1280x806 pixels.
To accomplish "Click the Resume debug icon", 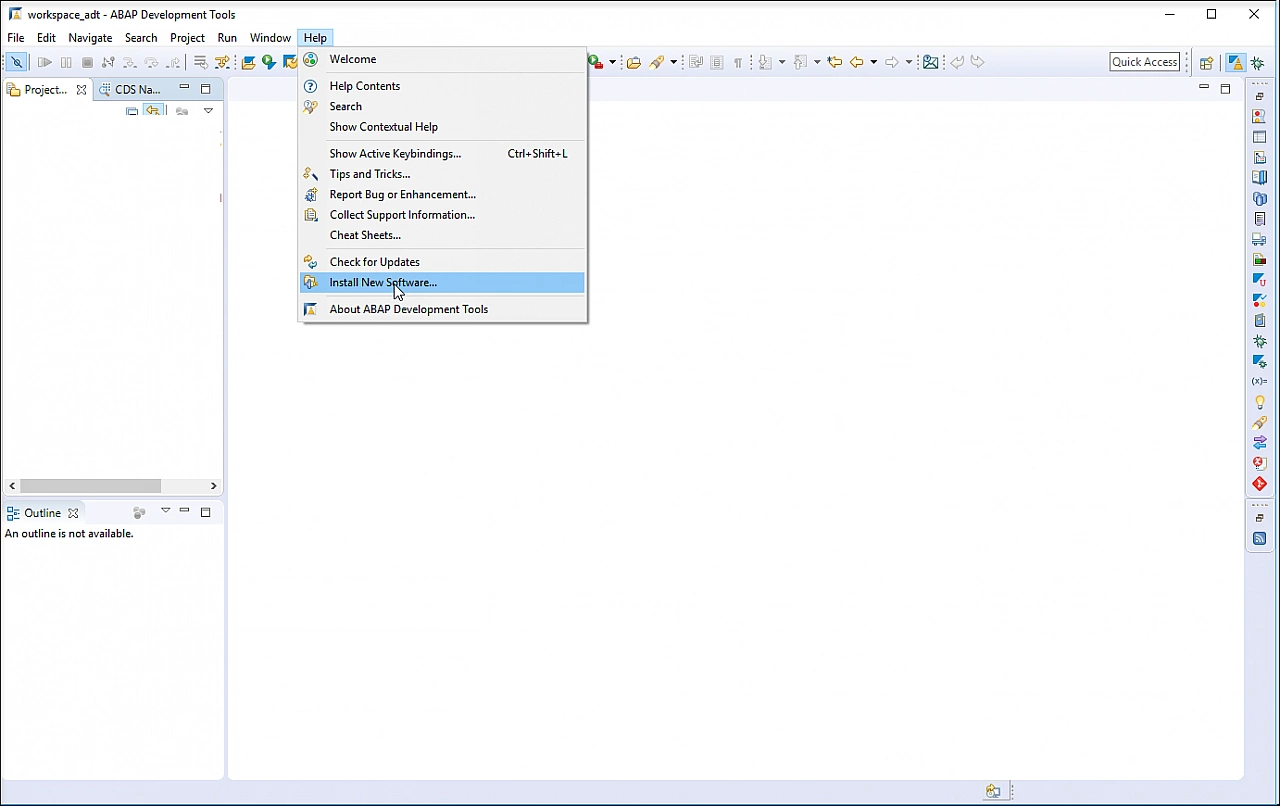I will click(44, 62).
